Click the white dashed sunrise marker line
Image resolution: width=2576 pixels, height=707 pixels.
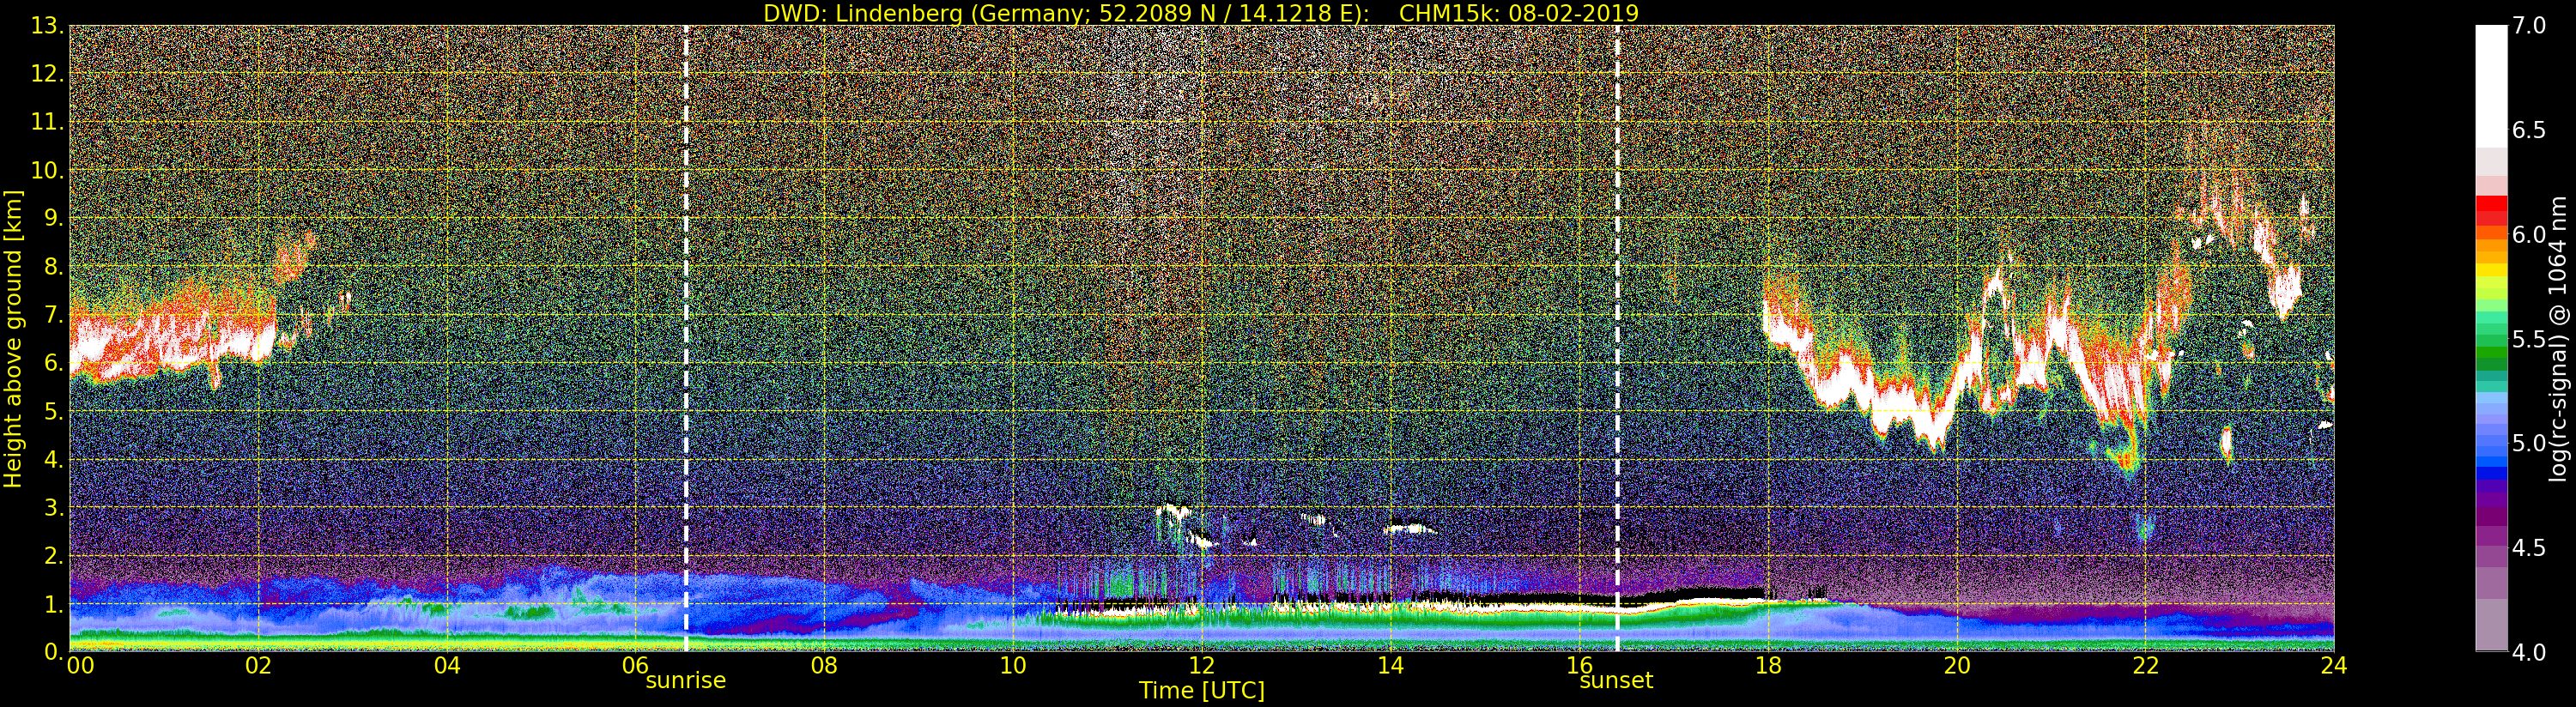point(686,338)
